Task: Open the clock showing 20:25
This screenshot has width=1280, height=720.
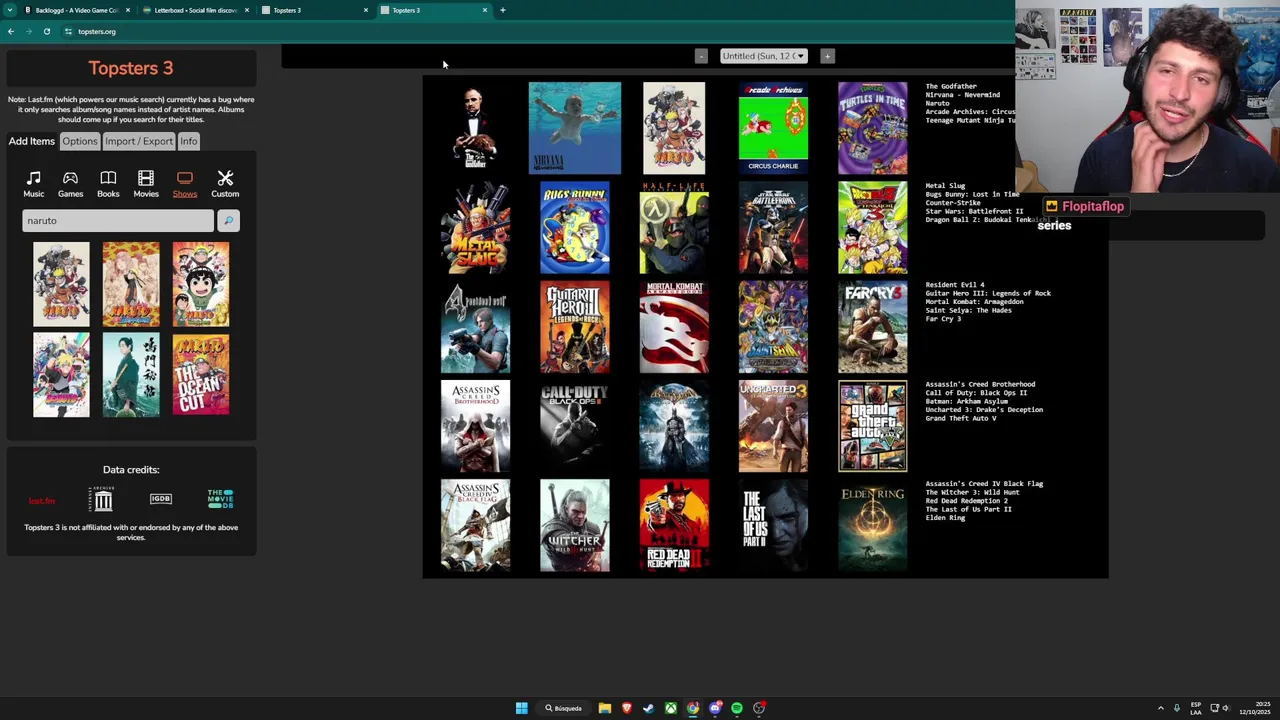Action: point(1254,708)
